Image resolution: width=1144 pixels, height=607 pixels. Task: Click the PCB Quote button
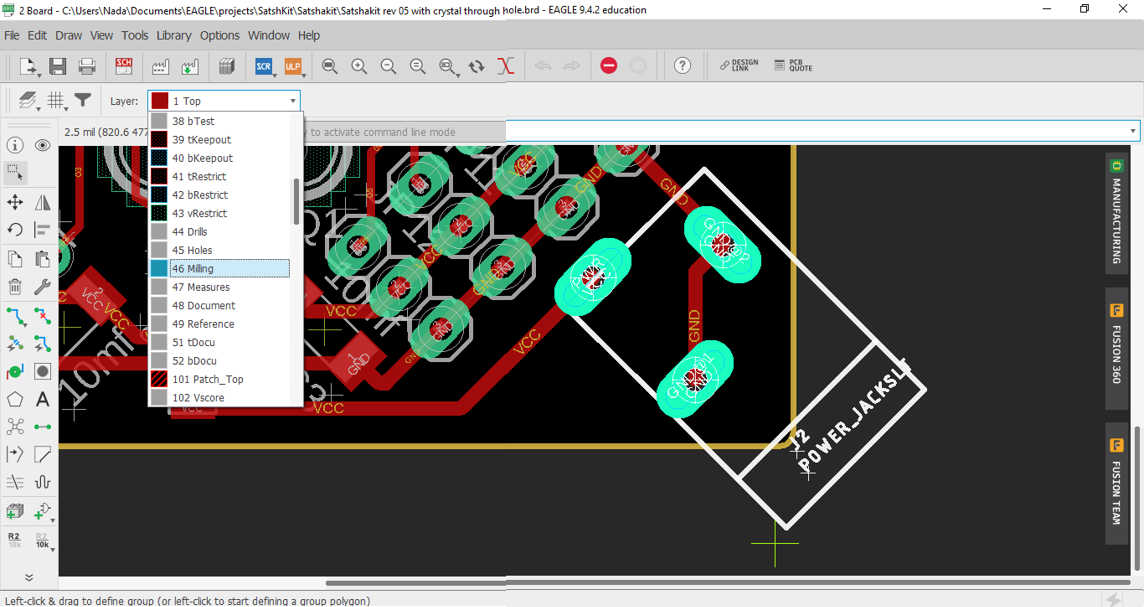click(793, 66)
